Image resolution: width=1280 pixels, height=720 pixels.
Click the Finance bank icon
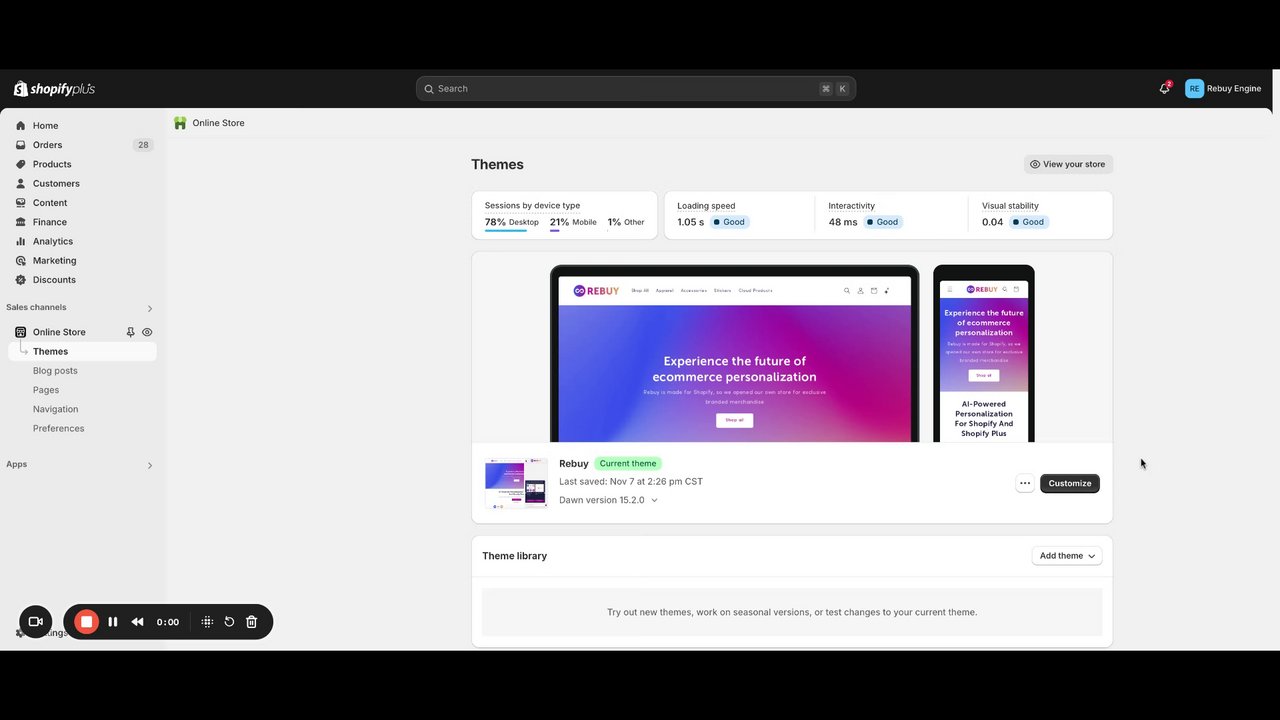tap(20, 222)
